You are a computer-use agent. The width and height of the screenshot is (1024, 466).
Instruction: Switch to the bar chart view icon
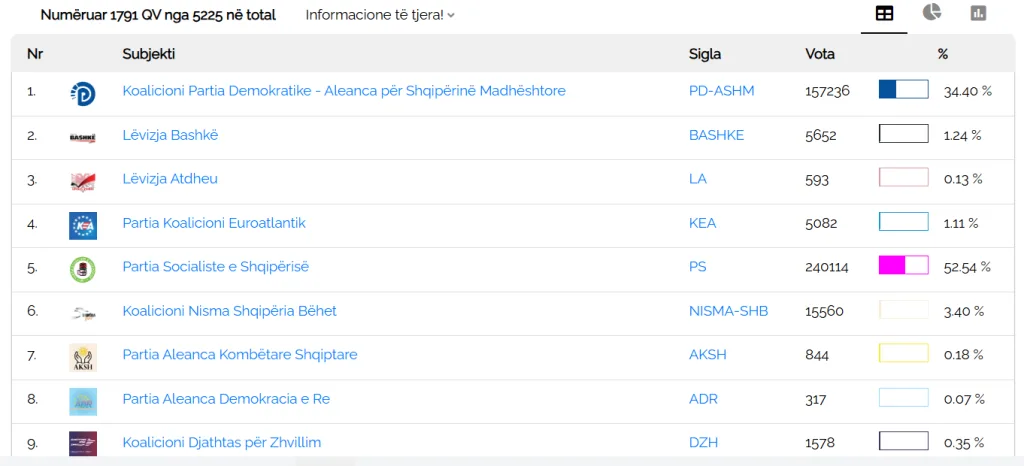(x=978, y=13)
